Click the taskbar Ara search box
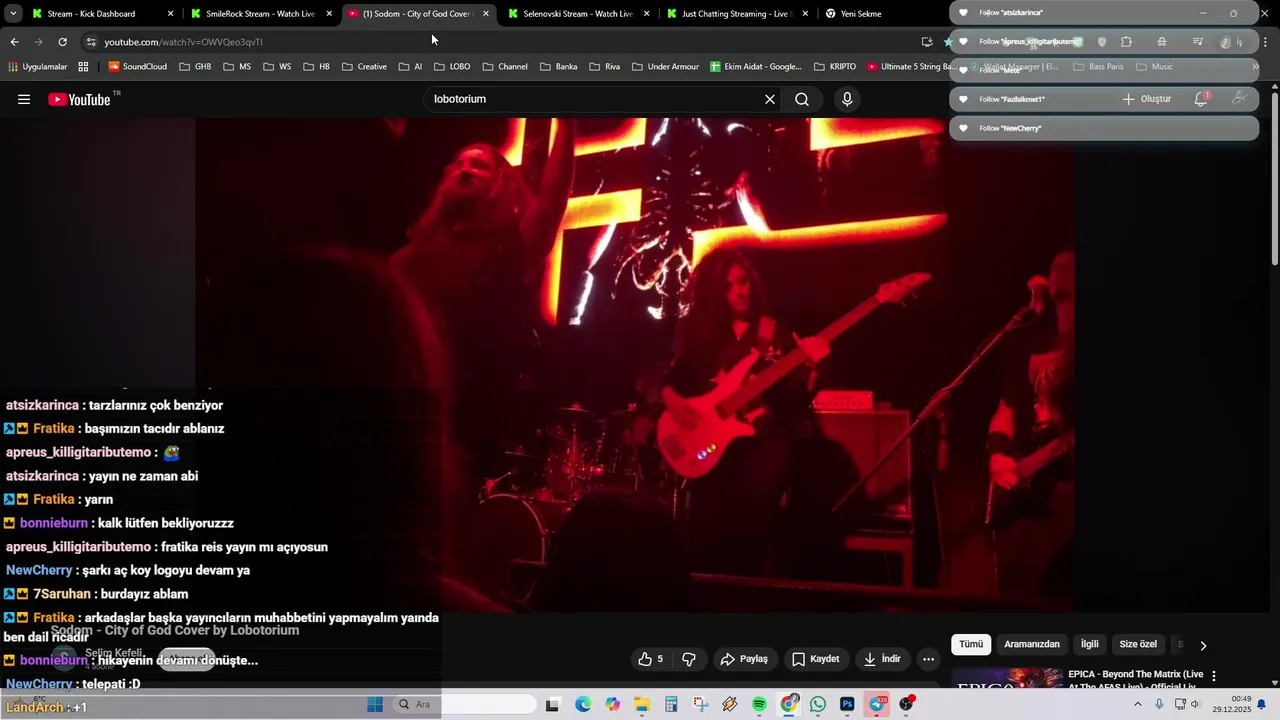The width and height of the screenshot is (1280, 720). click(x=463, y=704)
